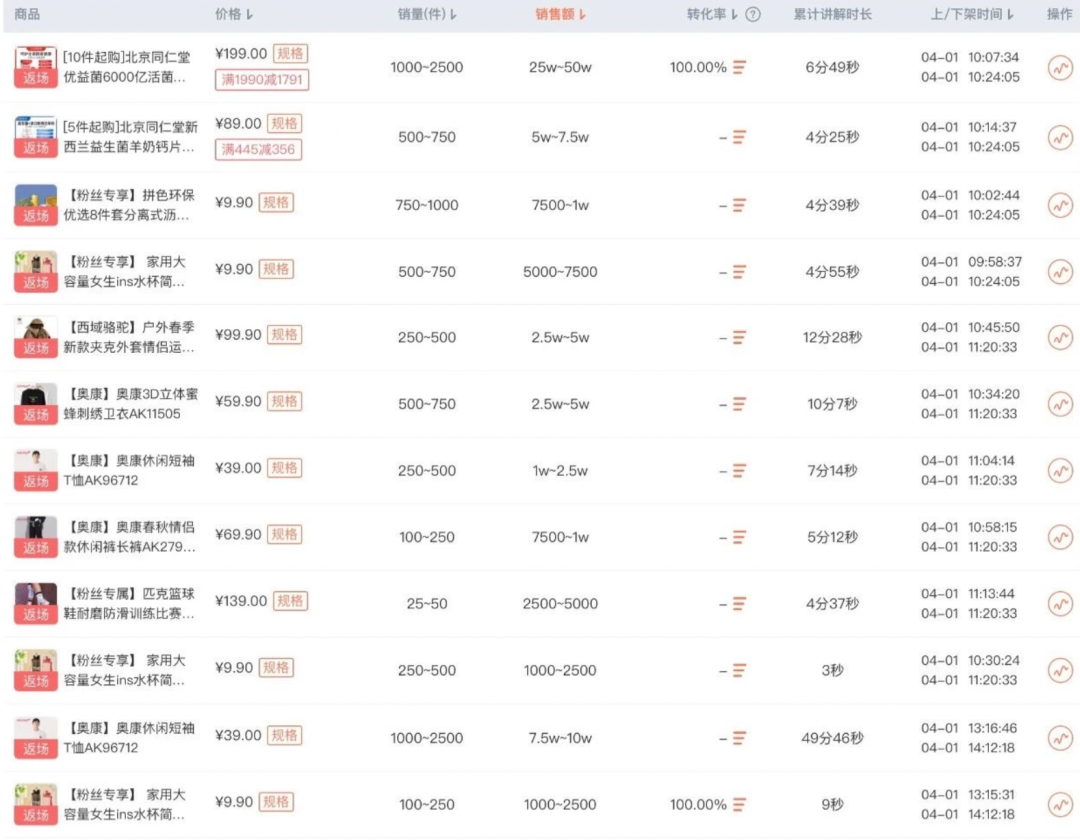The width and height of the screenshot is (1080, 840).
Task: Click 规格 tag next to ¥139.00
Action: coord(291,601)
